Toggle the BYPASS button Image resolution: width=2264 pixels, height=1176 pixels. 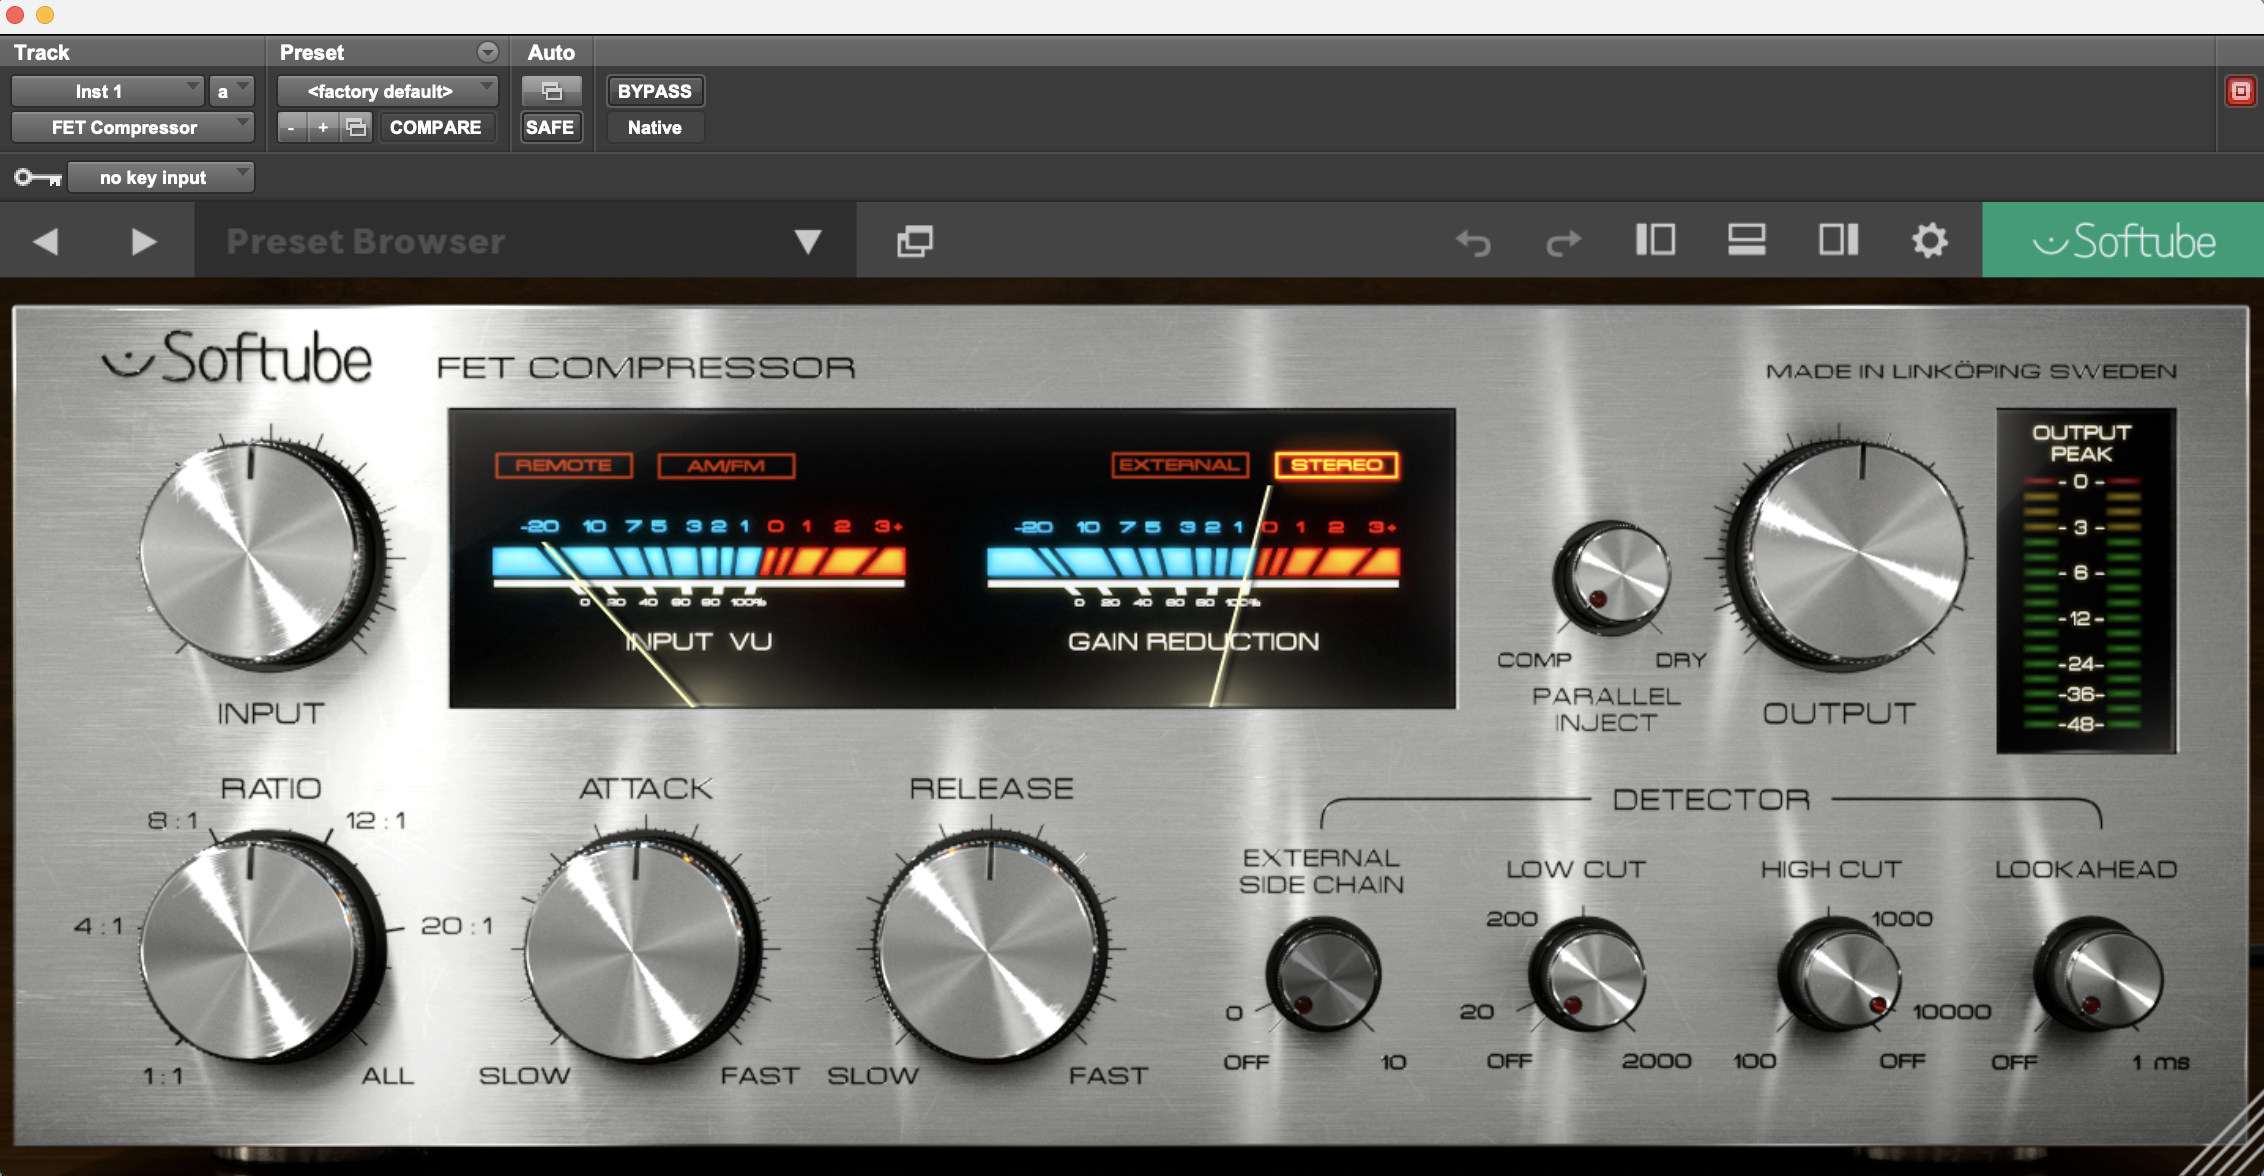tap(654, 91)
